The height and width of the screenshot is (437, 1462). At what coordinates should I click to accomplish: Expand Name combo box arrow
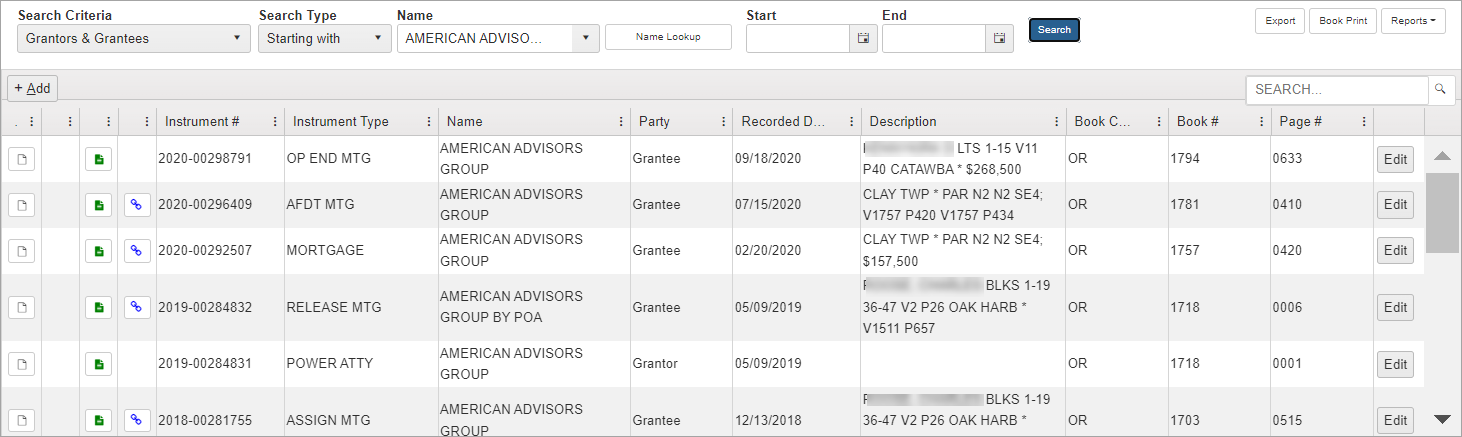[585, 39]
